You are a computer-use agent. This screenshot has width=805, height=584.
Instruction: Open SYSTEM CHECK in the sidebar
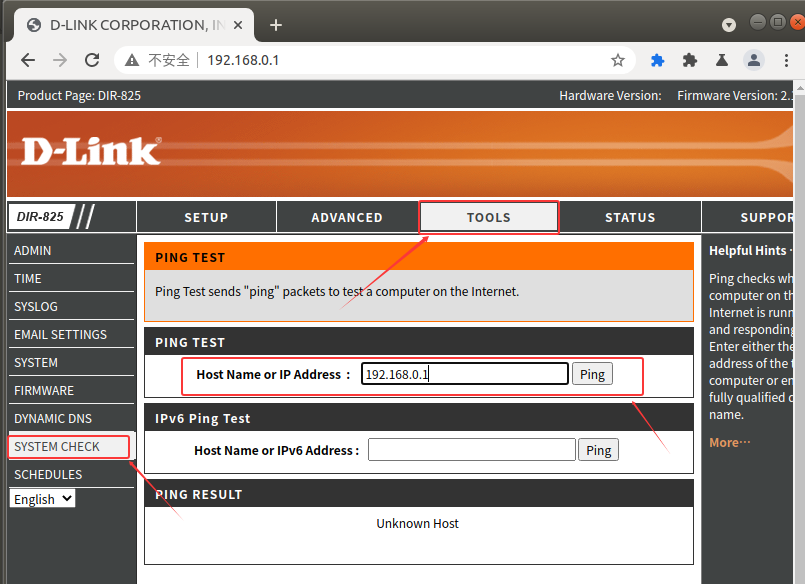(x=69, y=446)
